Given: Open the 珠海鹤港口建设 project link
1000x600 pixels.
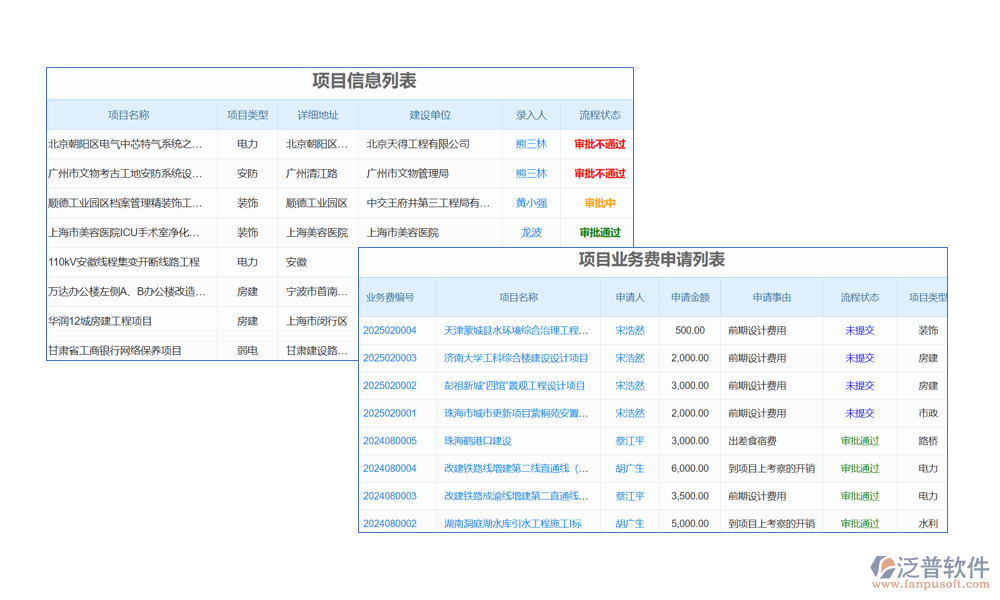Looking at the screenshot, I should click(478, 441).
